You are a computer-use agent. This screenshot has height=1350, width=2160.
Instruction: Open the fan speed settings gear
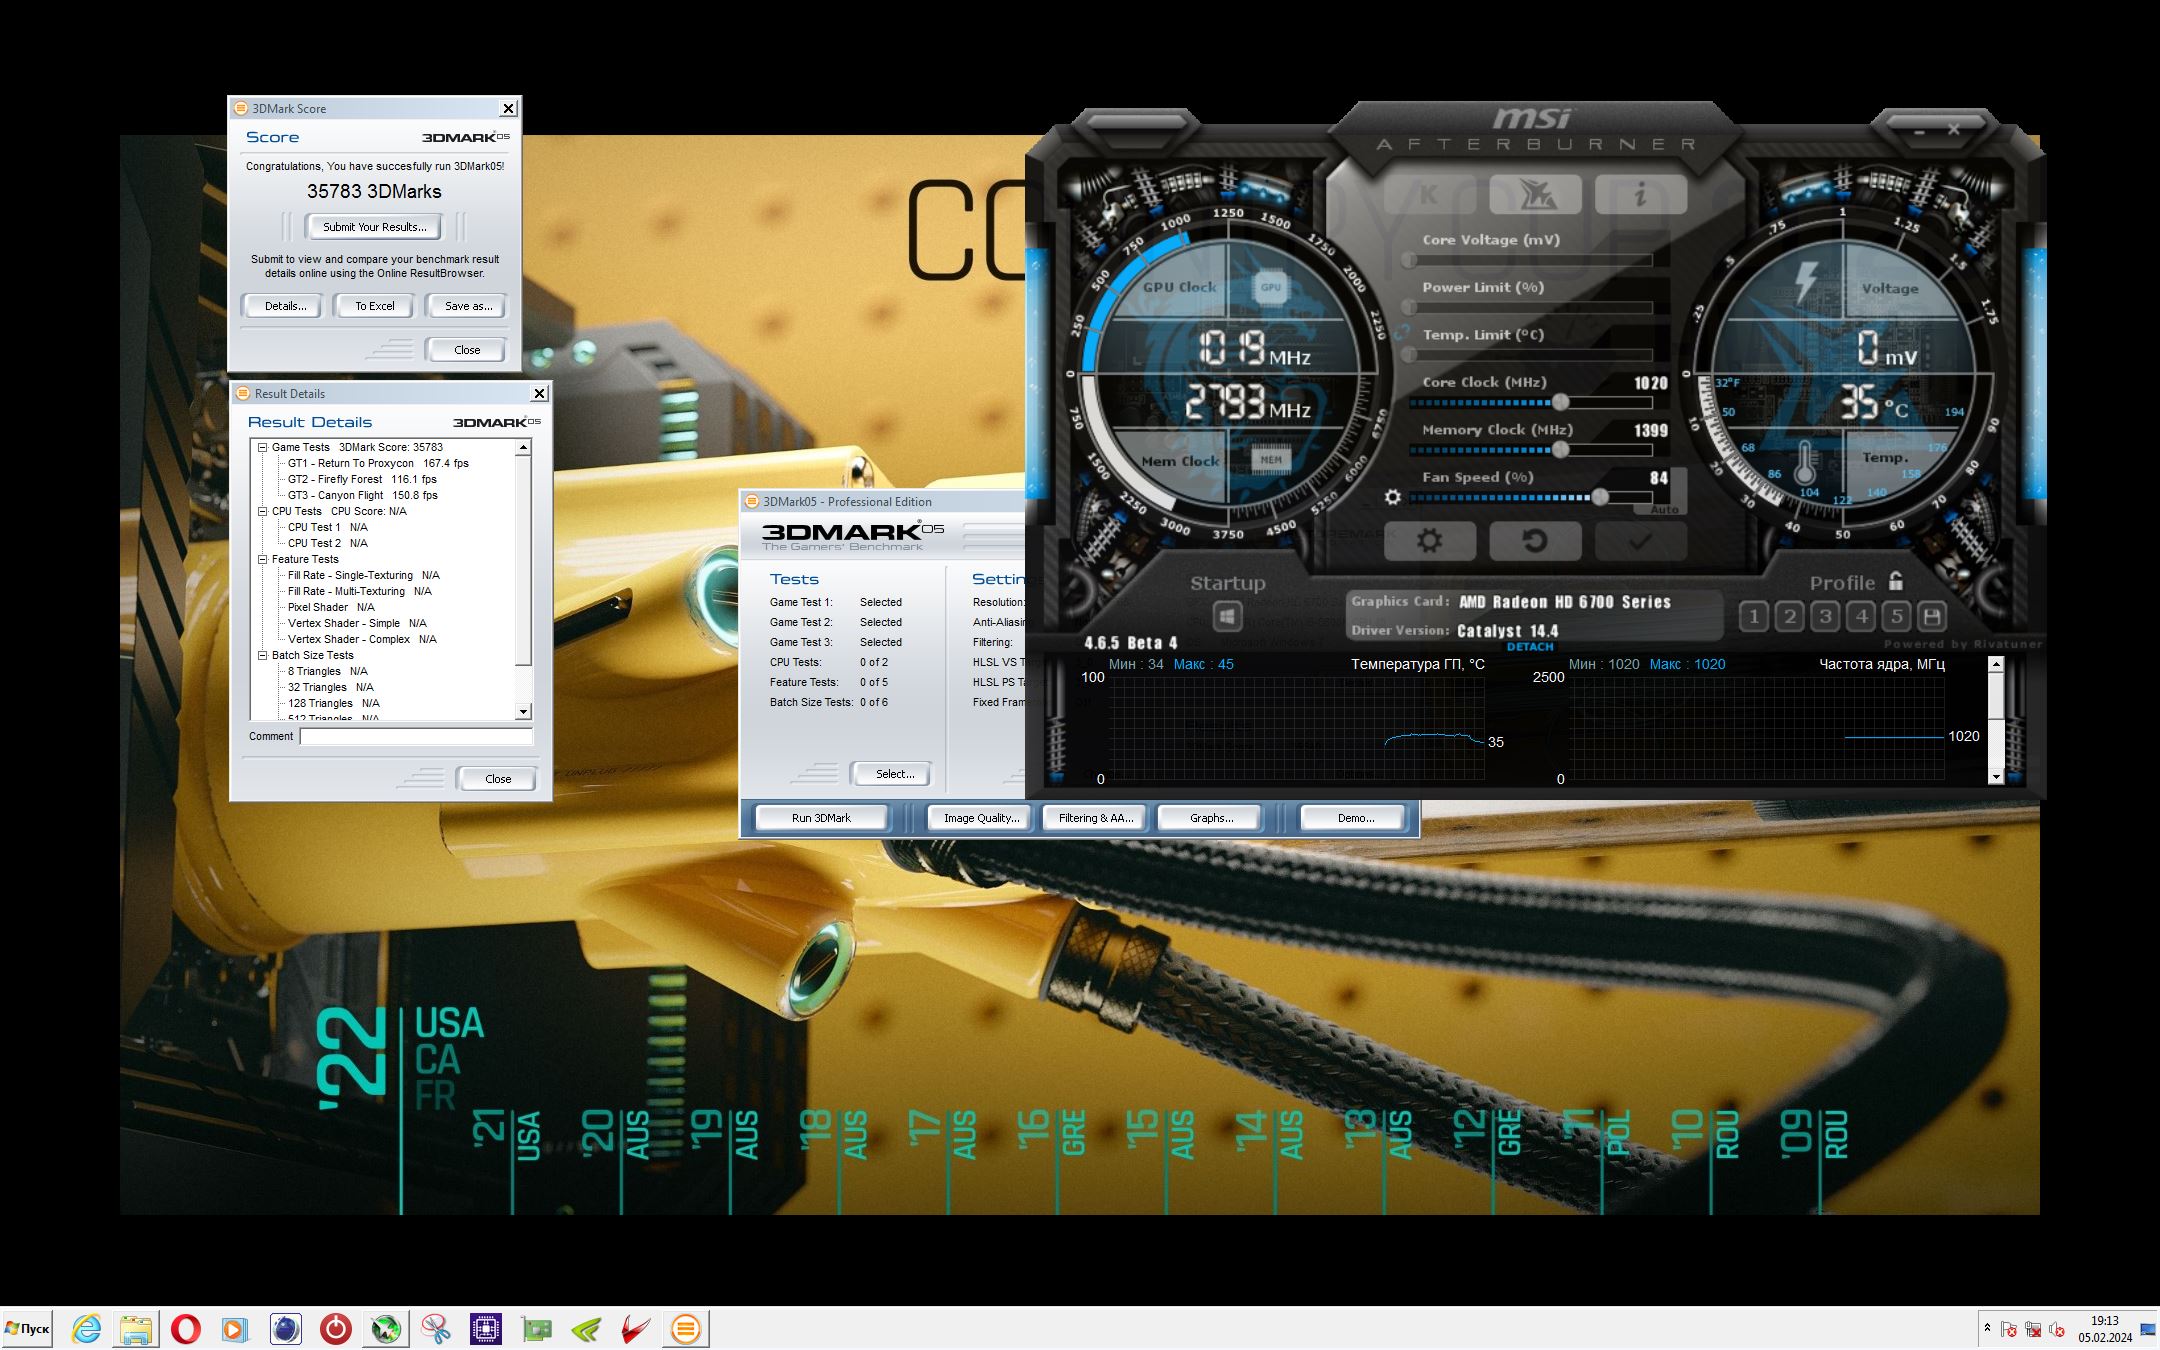tap(1392, 497)
